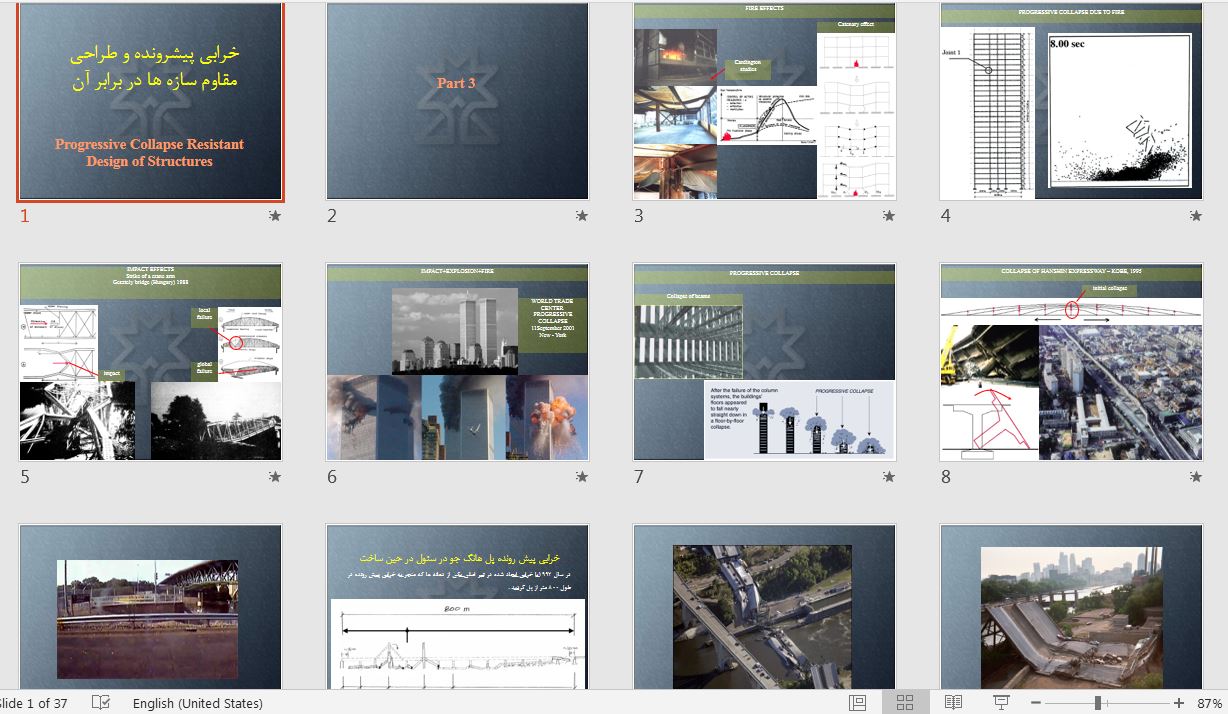Click the star icon under slide 6
Viewport: 1228px width, 714px height.
tap(582, 477)
